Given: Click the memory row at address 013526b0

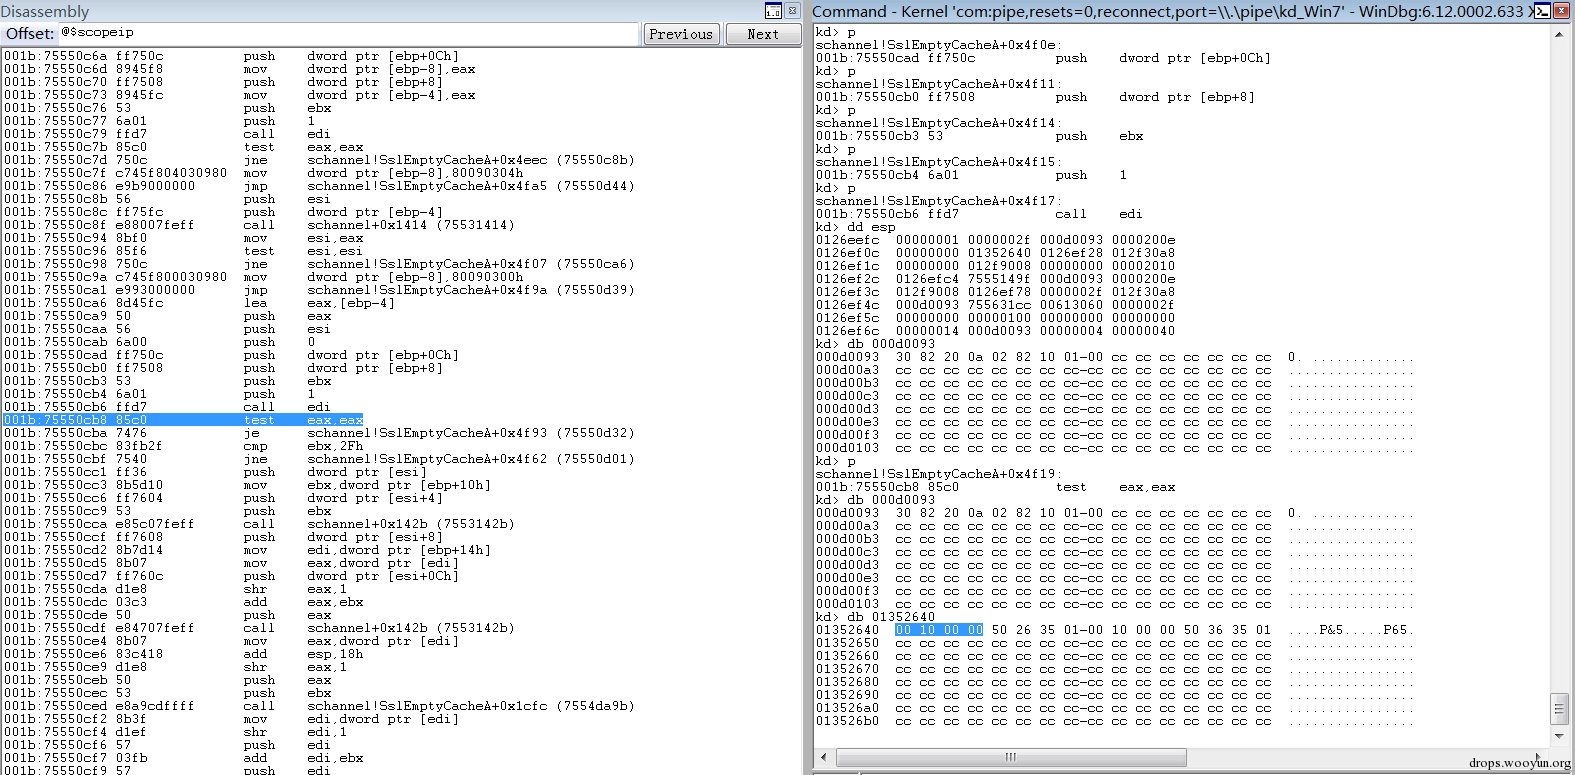Looking at the screenshot, I should (x=1114, y=721).
